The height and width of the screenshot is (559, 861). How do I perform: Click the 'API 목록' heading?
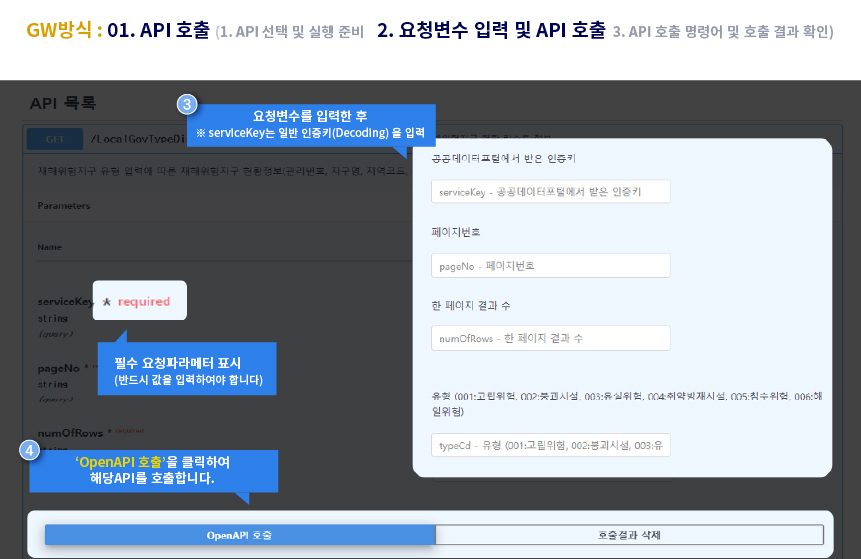(63, 104)
